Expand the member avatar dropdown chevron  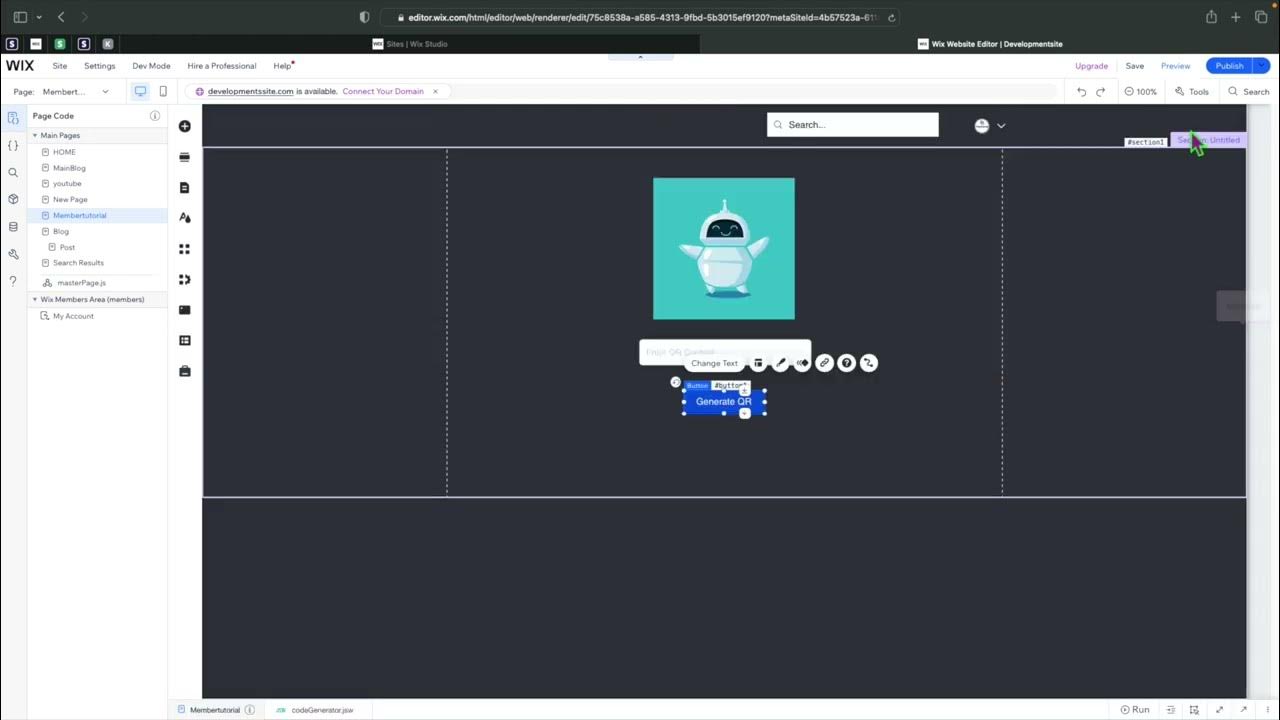click(1001, 125)
